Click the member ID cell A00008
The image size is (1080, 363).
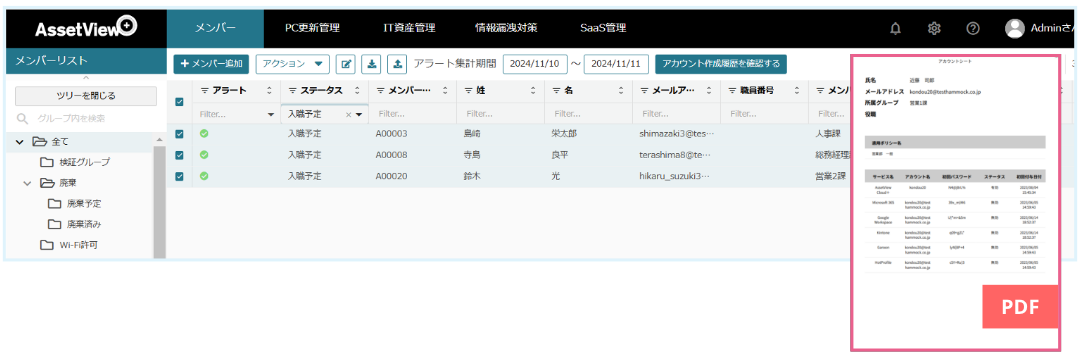pos(392,155)
